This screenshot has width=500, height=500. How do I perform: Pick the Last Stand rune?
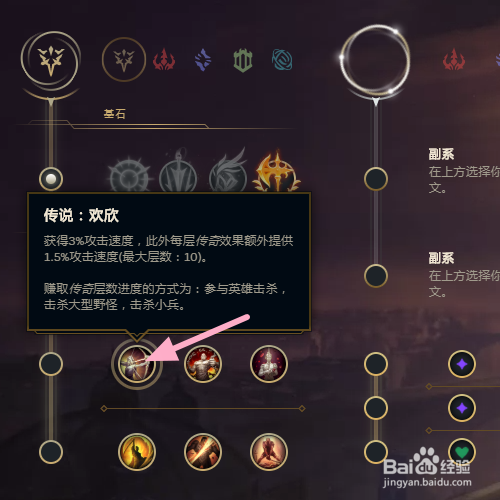269,452
